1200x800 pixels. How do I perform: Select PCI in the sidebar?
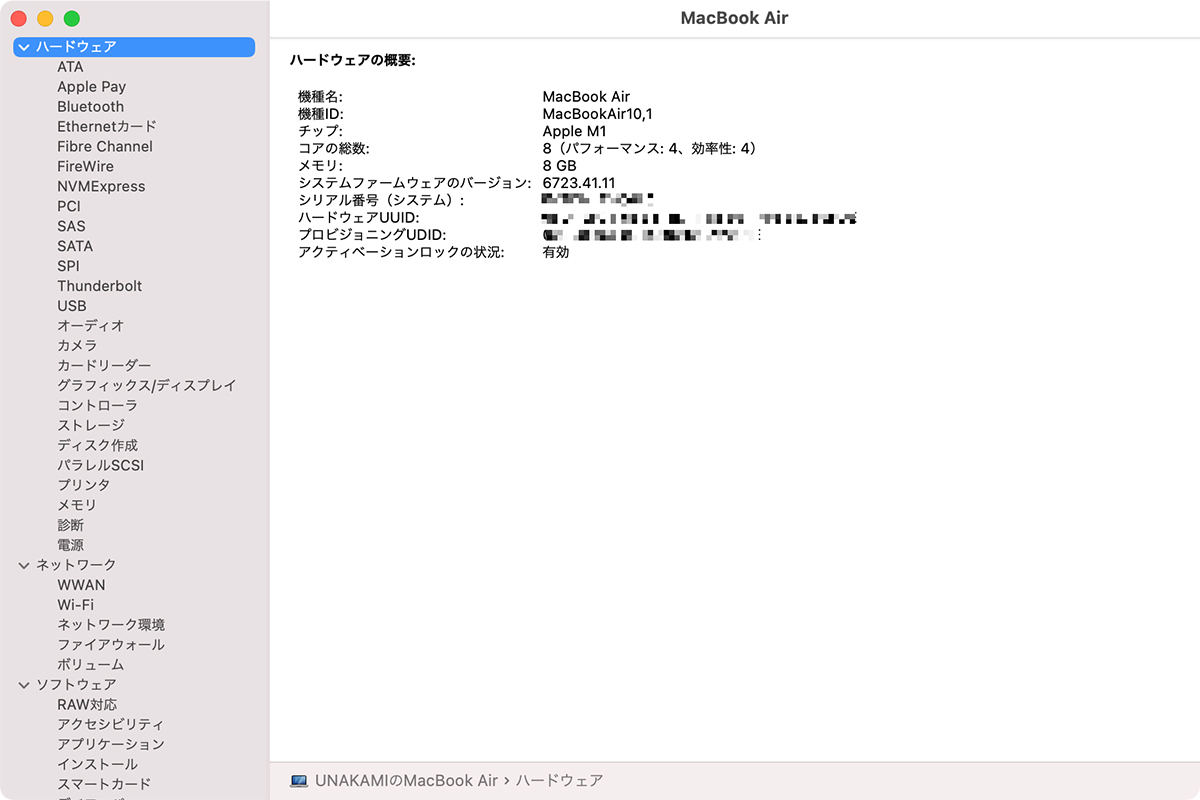point(69,206)
